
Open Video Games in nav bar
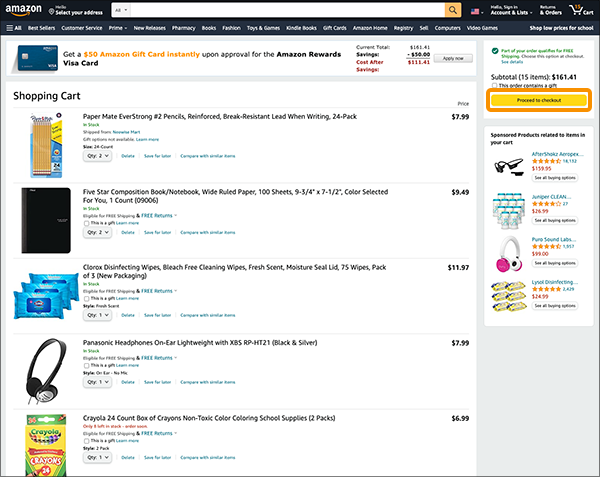click(x=482, y=28)
